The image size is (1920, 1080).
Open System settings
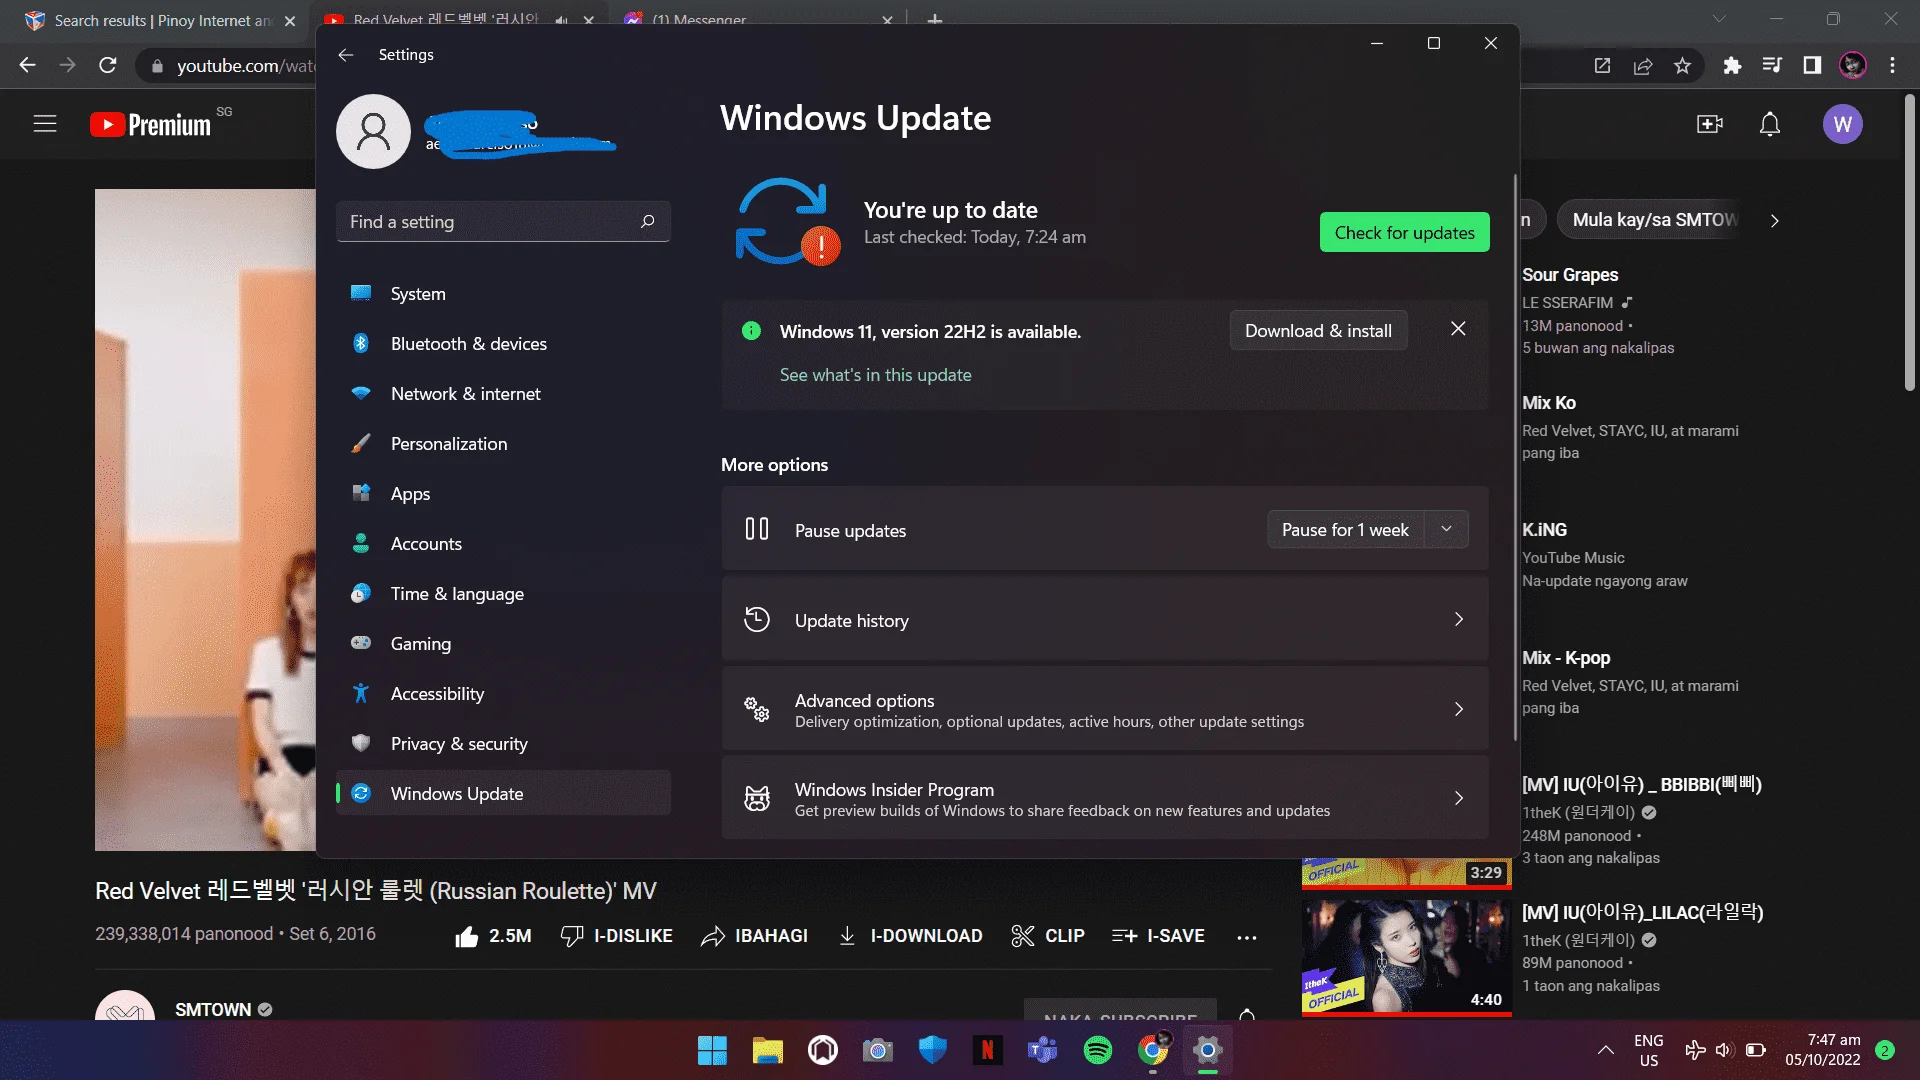[x=503, y=294]
